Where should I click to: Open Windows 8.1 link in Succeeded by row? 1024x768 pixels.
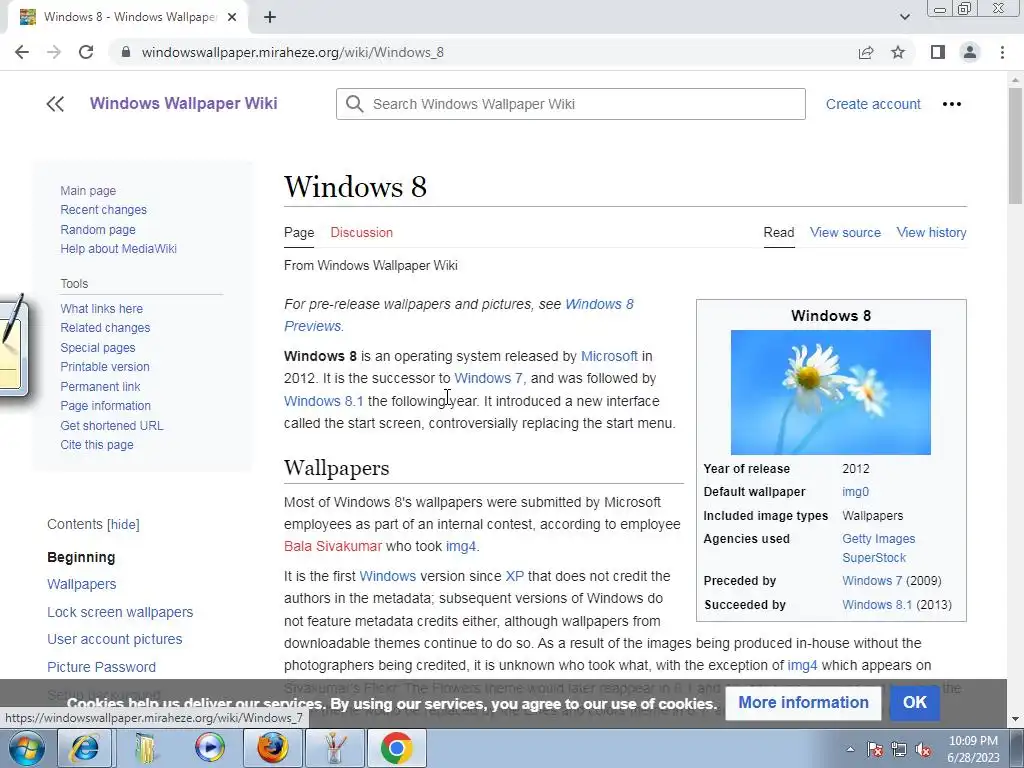tap(877, 605)
